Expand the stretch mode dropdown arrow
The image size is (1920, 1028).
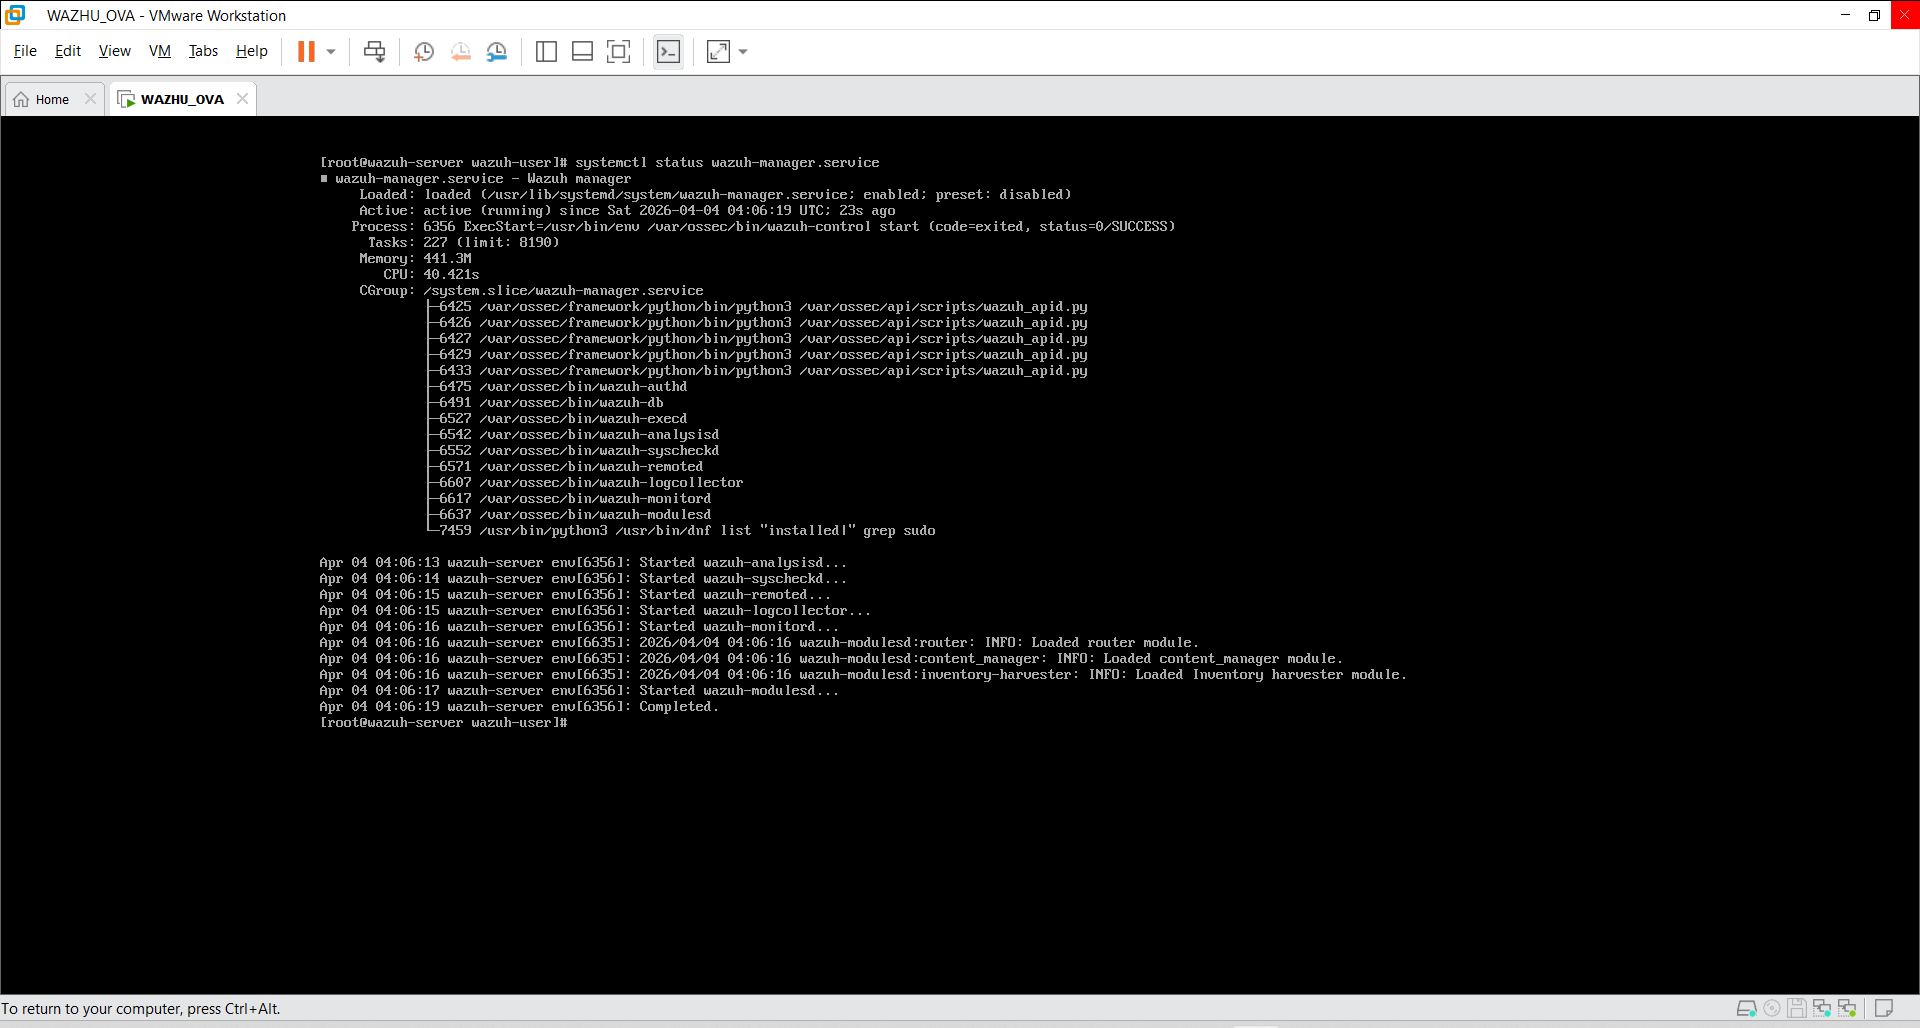click(743, 52)
